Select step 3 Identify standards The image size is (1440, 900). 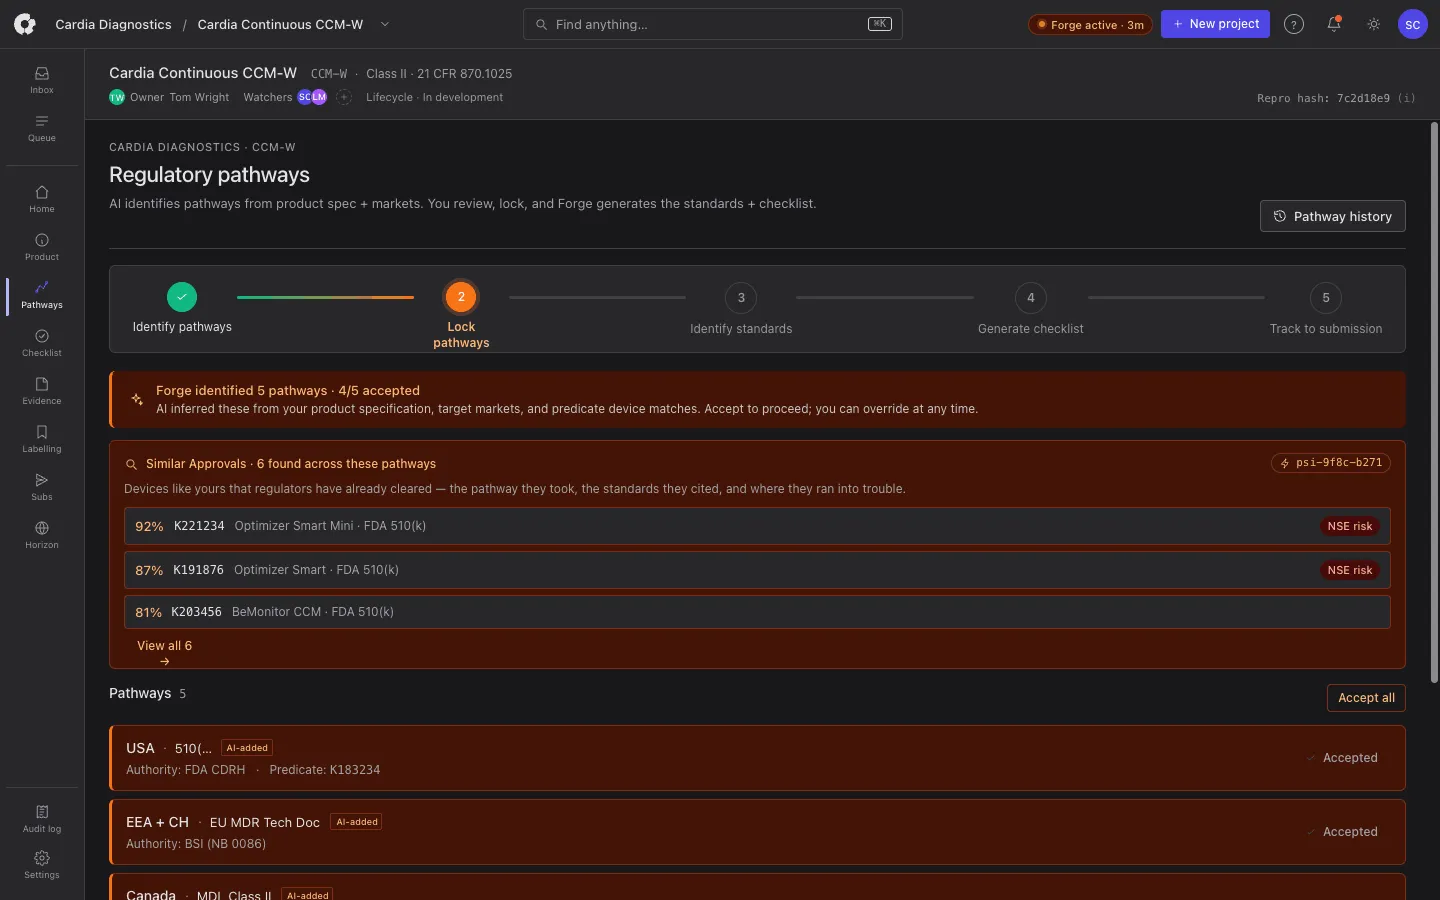click(x=741, y=310)
